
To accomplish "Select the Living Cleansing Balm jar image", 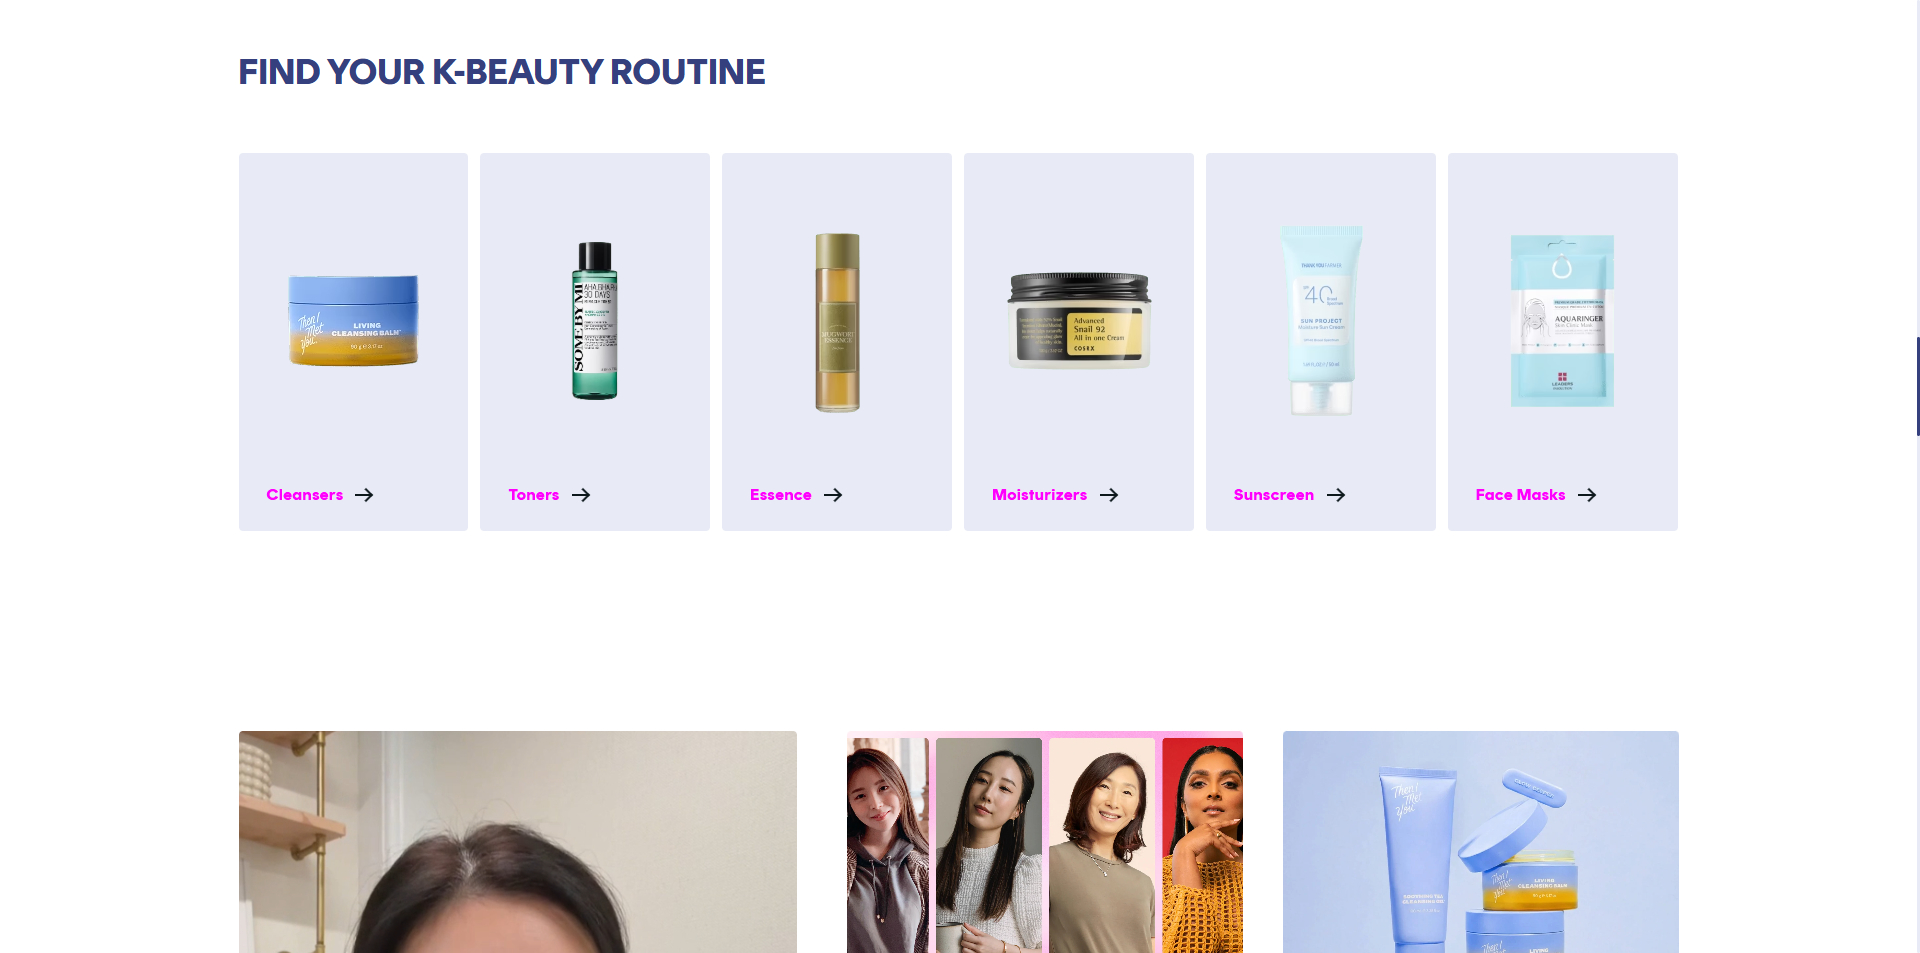I will (x=353, y=320).
